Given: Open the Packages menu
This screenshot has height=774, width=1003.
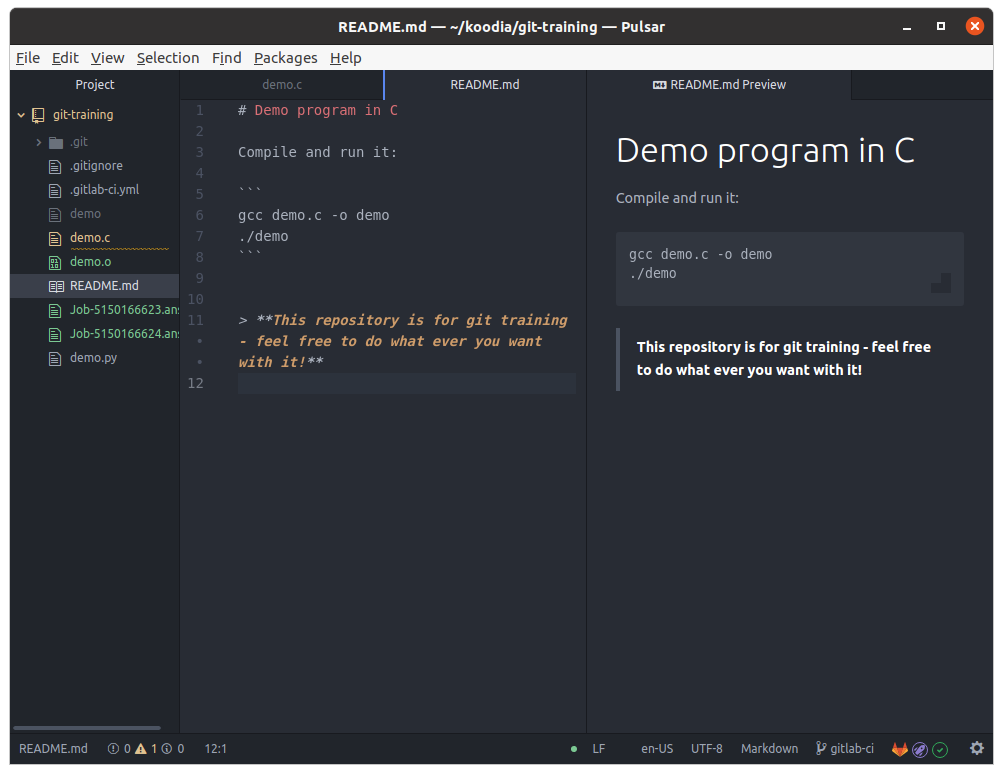Looking at the screenshot, I should [x=286, y=58].
